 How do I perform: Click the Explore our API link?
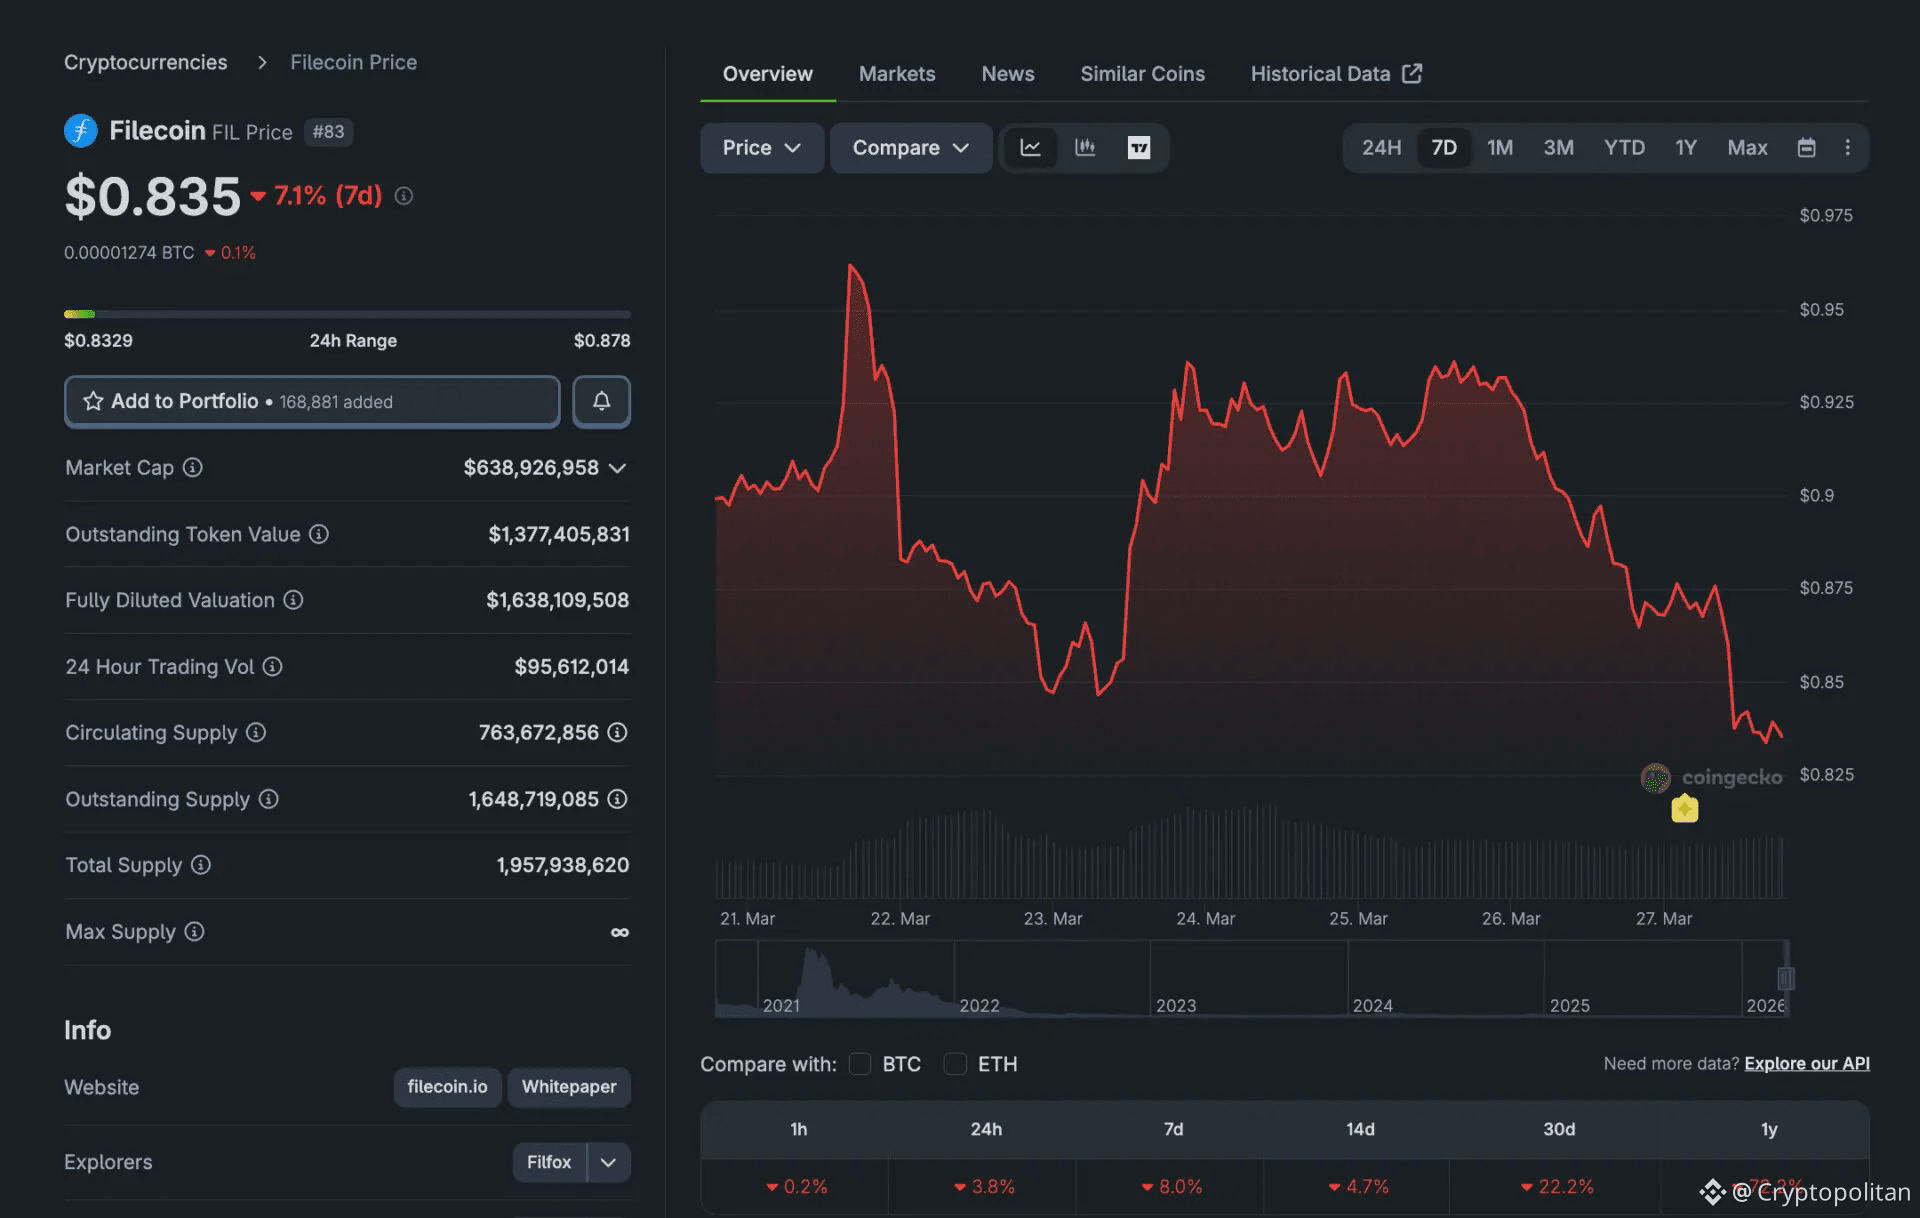click(1807, 1064)
